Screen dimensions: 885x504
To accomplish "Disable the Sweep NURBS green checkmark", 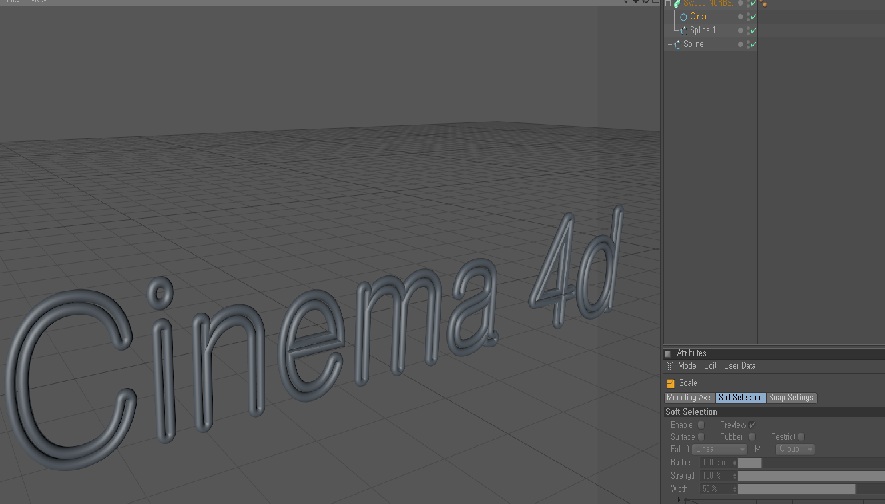I will coord(752,4).
